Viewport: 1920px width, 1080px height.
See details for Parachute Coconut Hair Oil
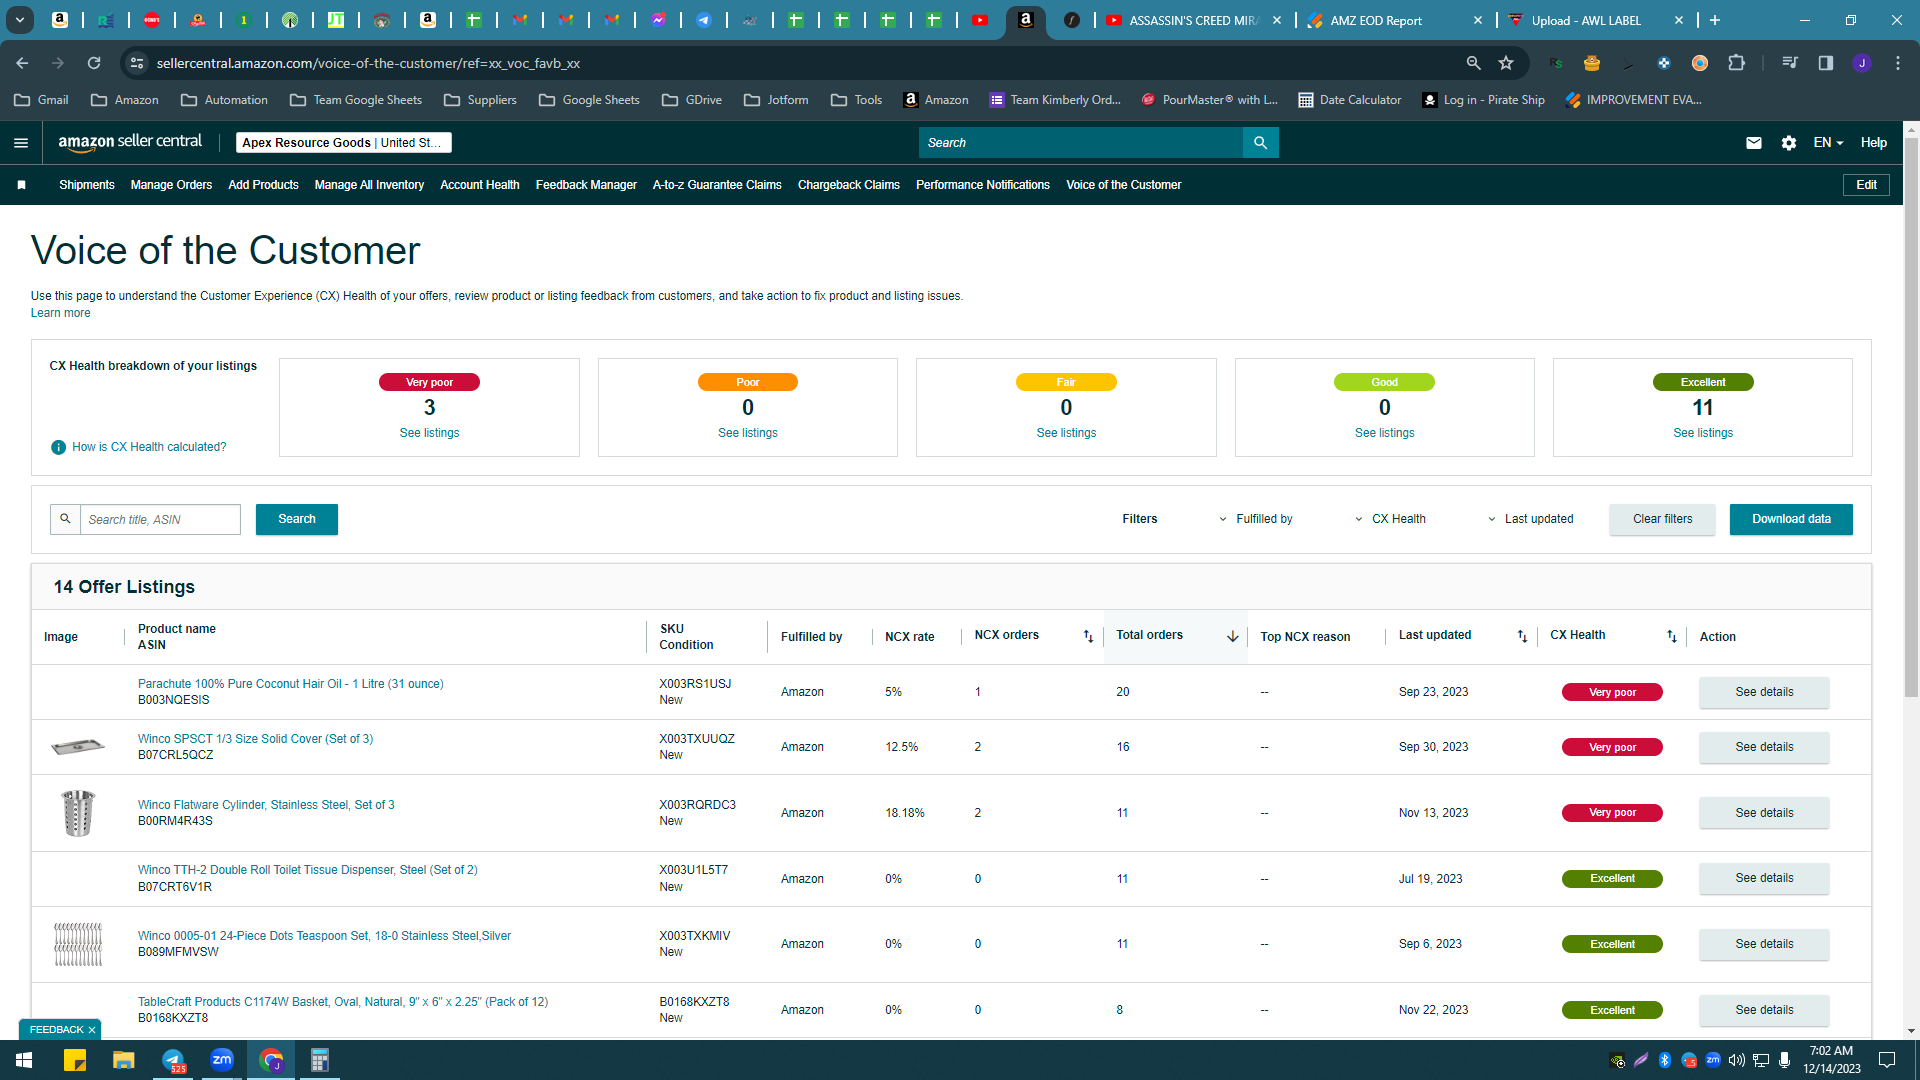(x=1764, y=692)
